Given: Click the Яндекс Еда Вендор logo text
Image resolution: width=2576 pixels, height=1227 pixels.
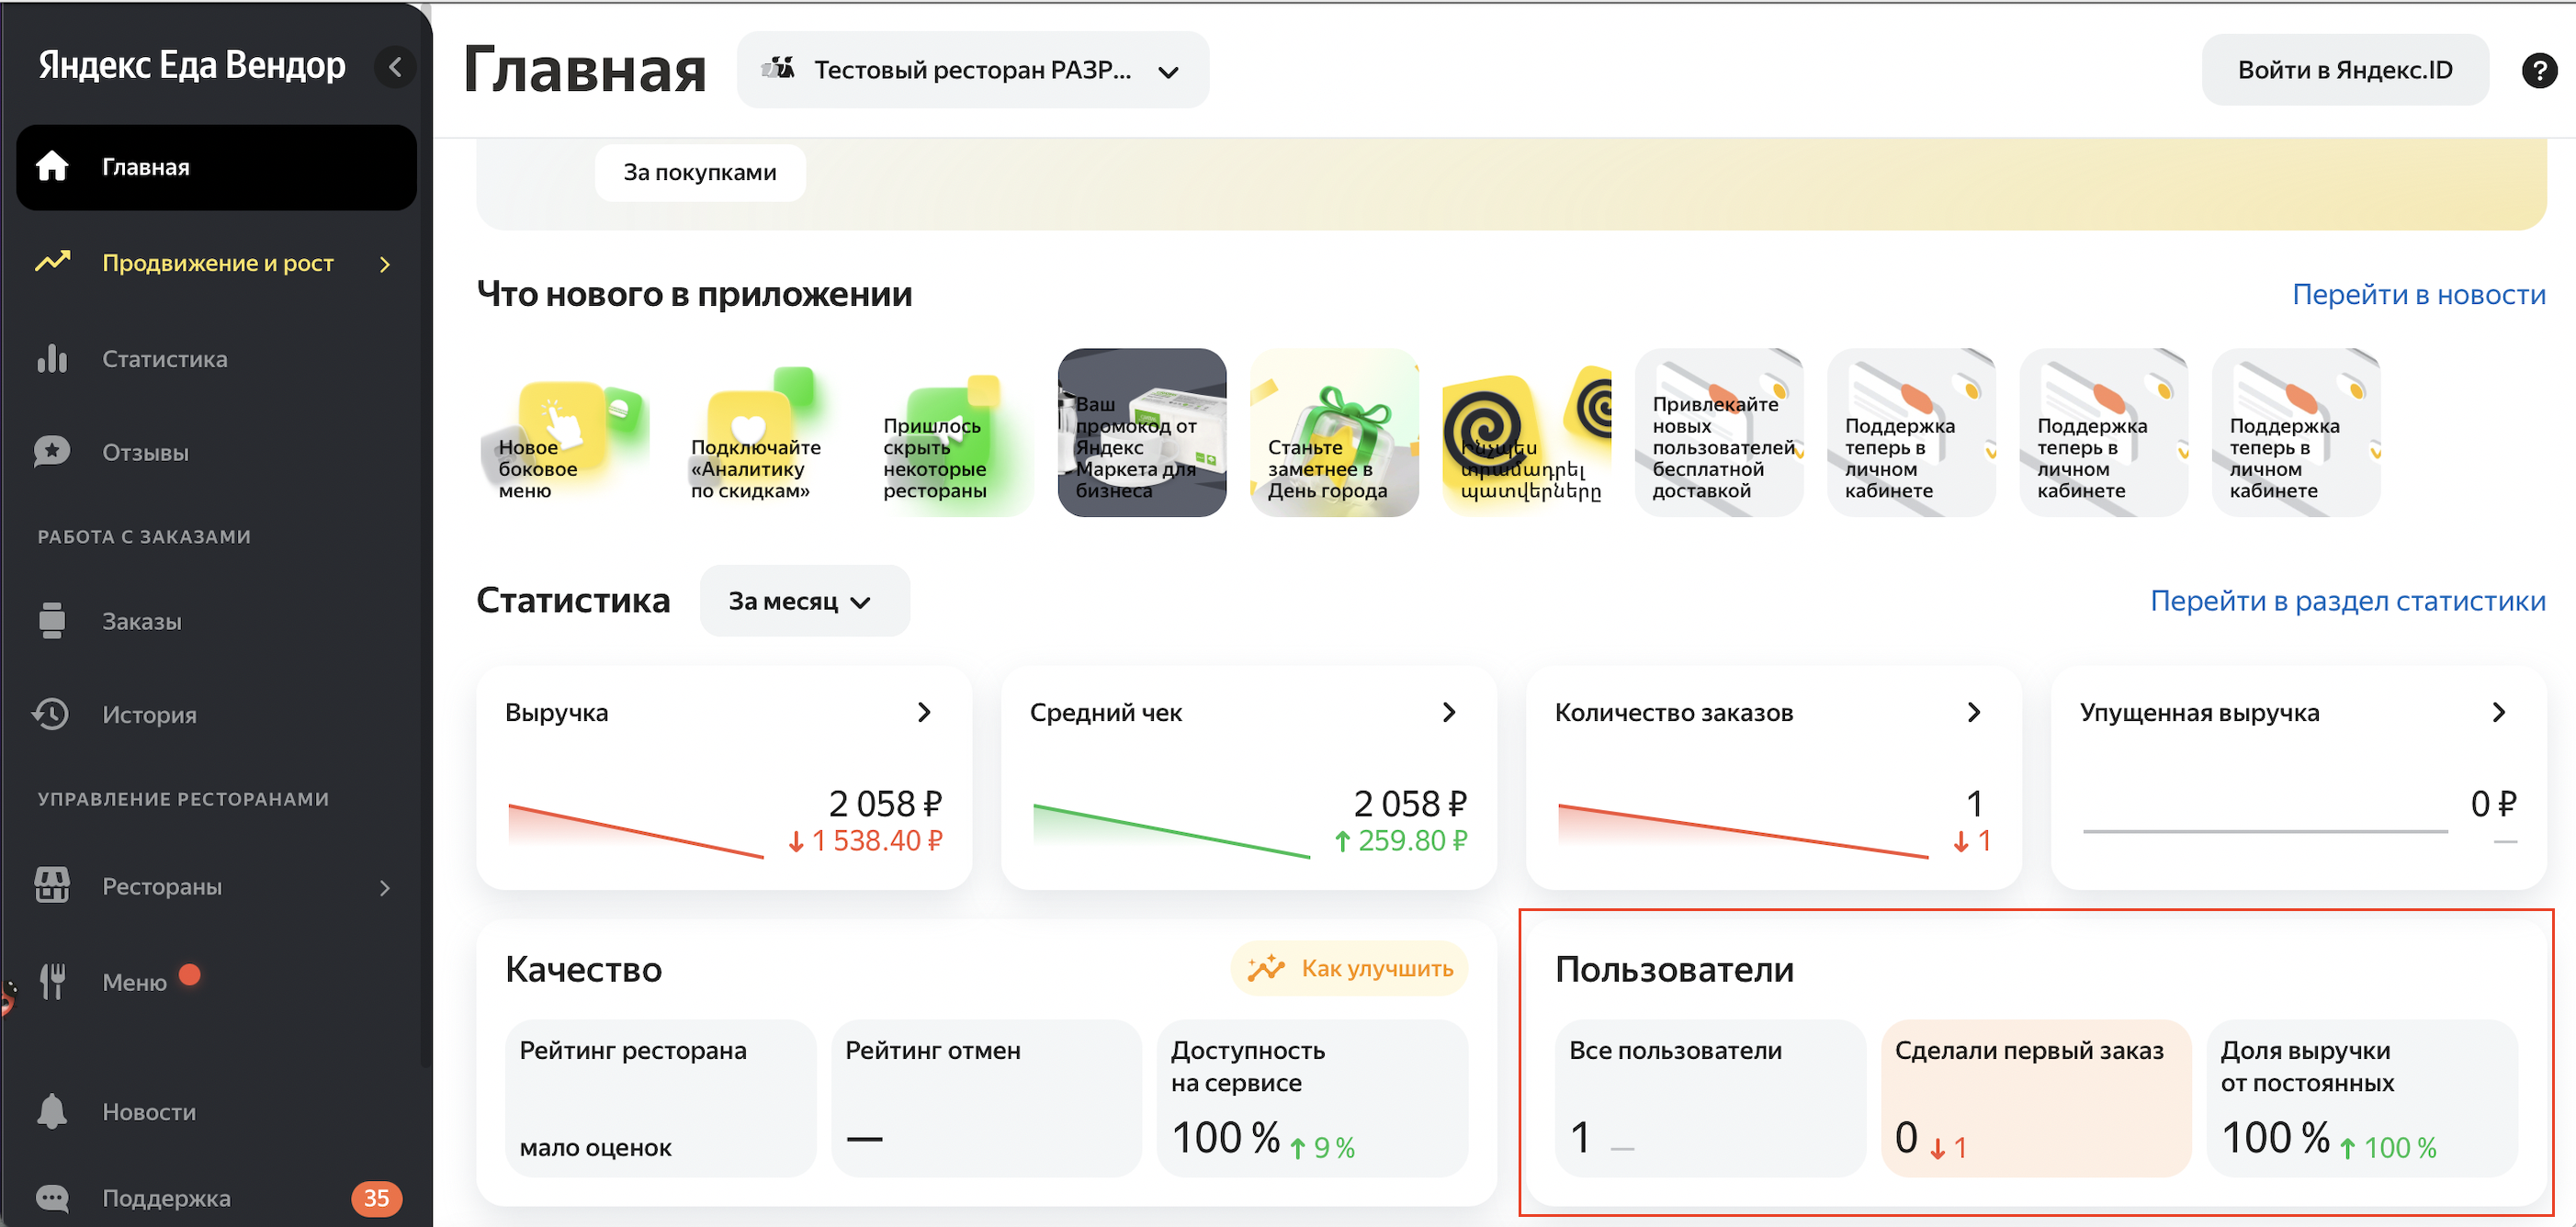Looking at the screenshot, I should 192,65.
